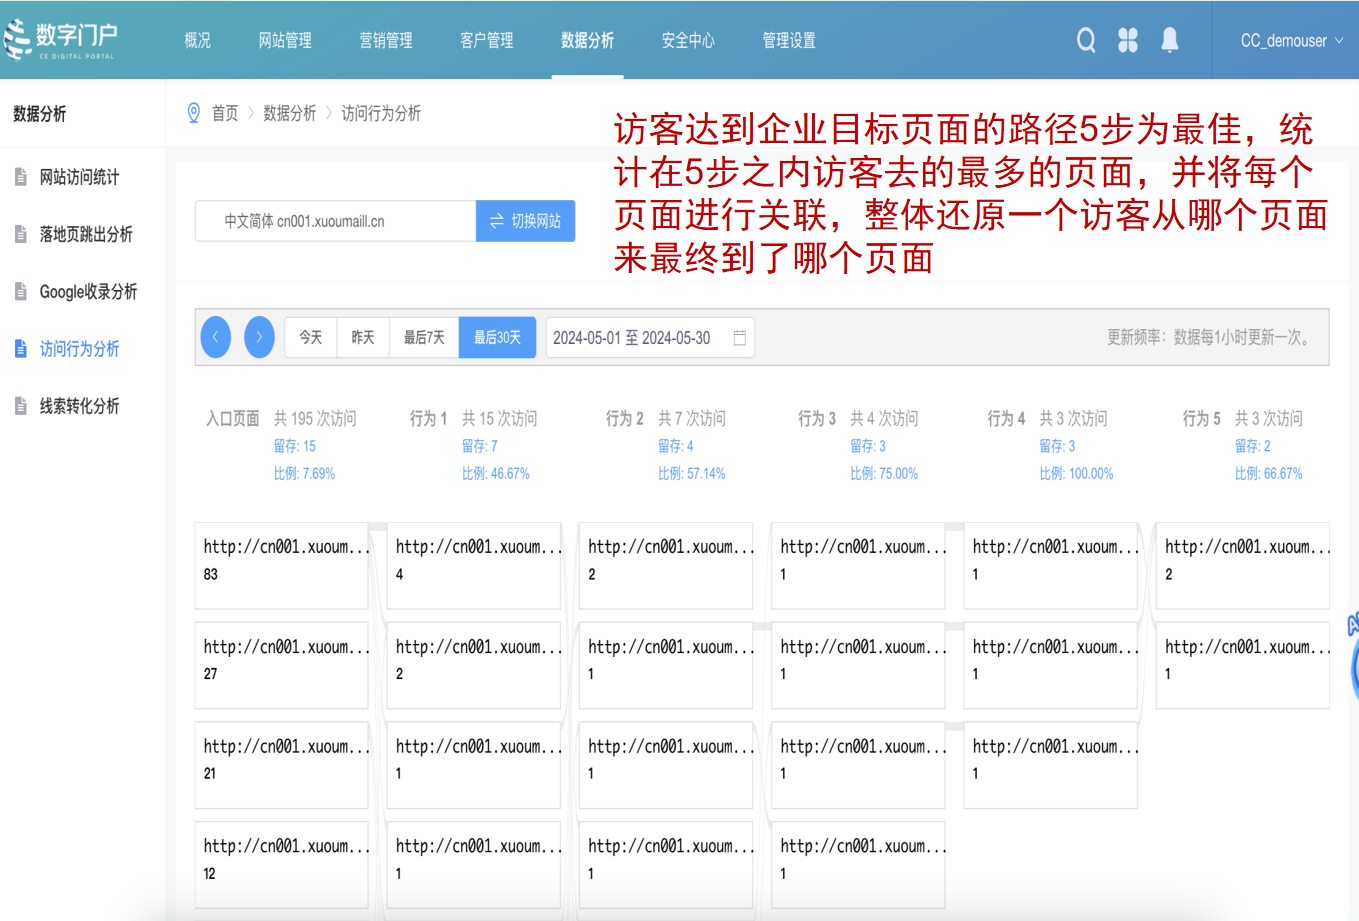Go to next date period arrow

click(x=259, y=337)
